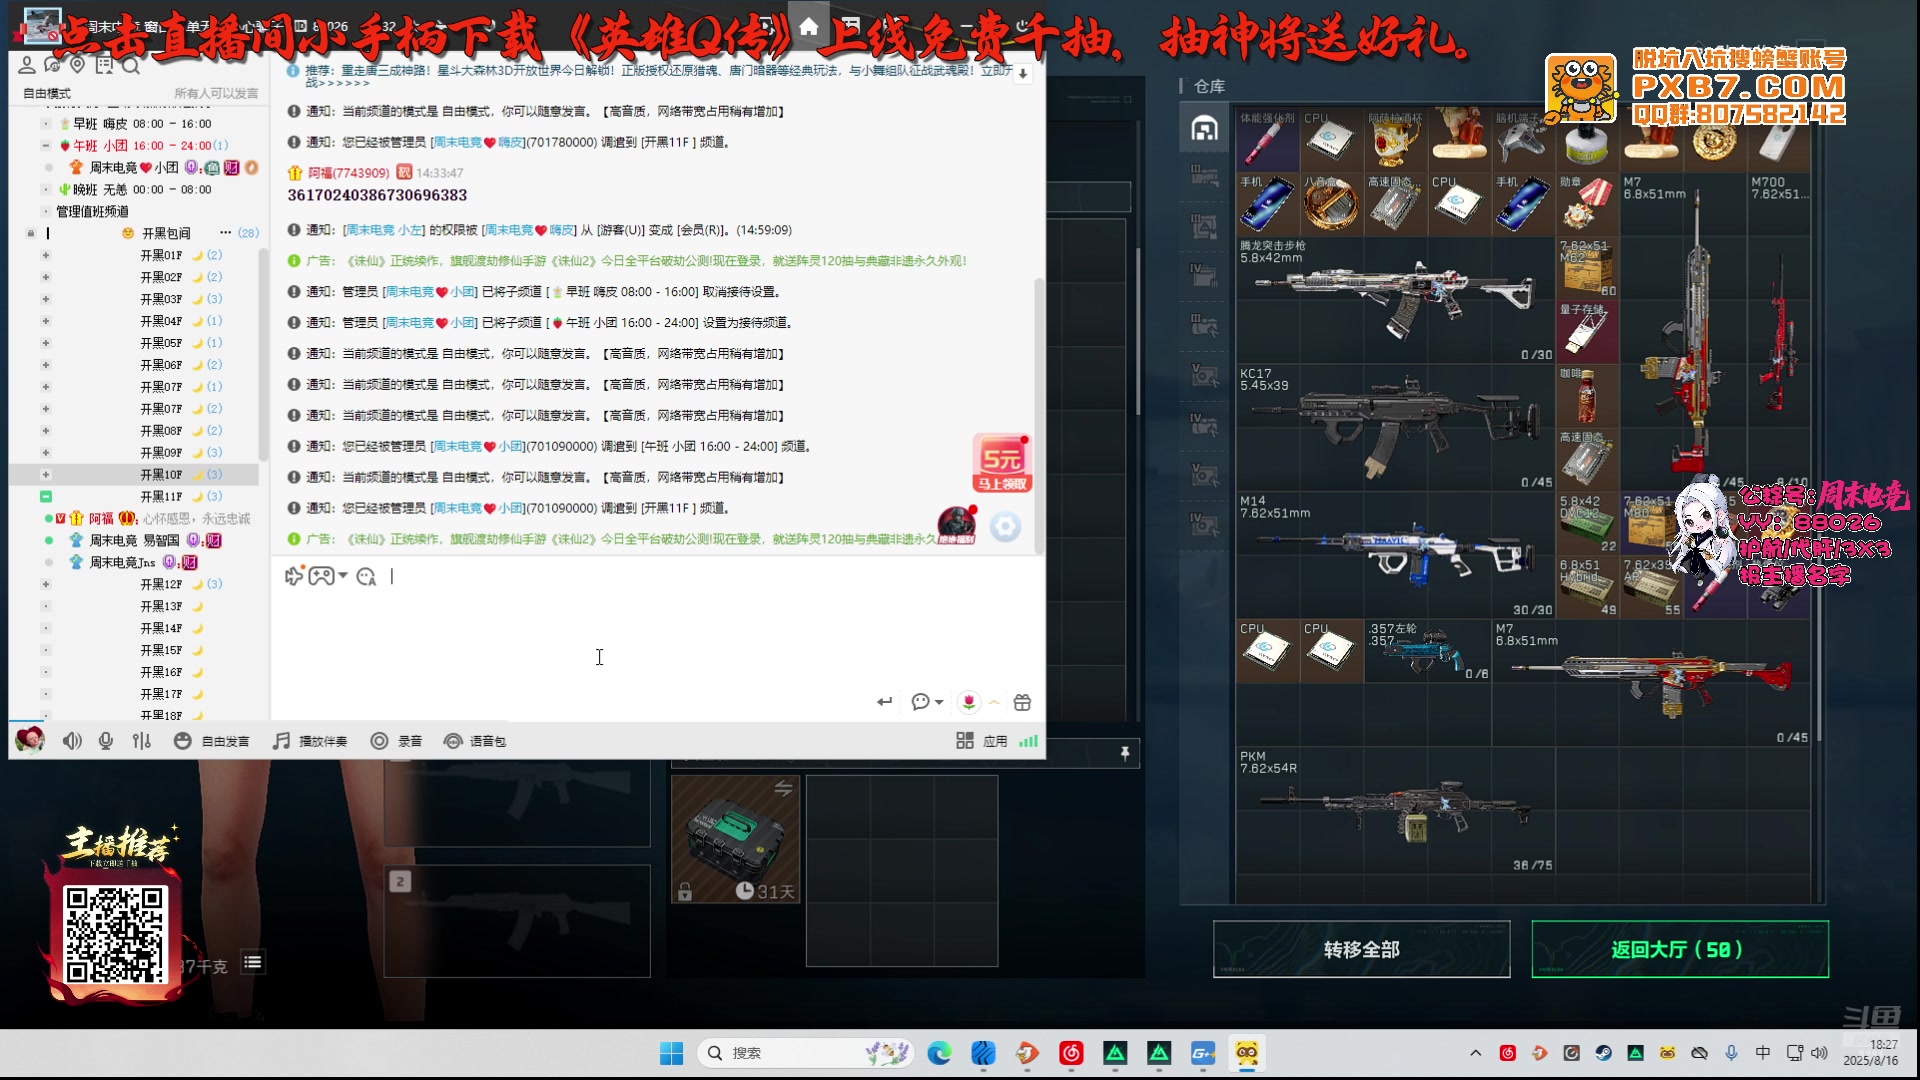This screenshot has height=1080, width=1920.
Task: Click the .357 revolver item
Action: [1428, 651]
